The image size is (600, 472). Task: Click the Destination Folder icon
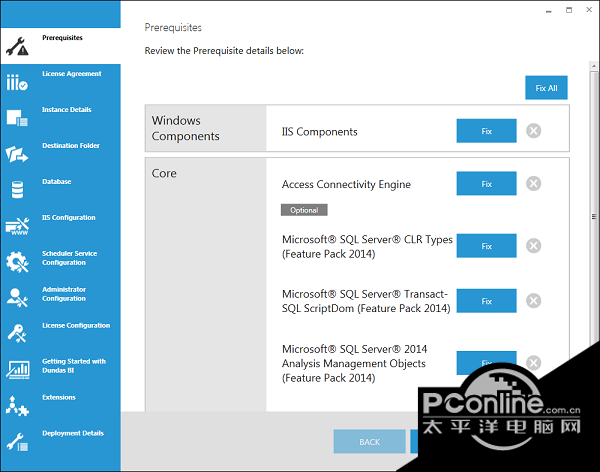tap(17, 154)
